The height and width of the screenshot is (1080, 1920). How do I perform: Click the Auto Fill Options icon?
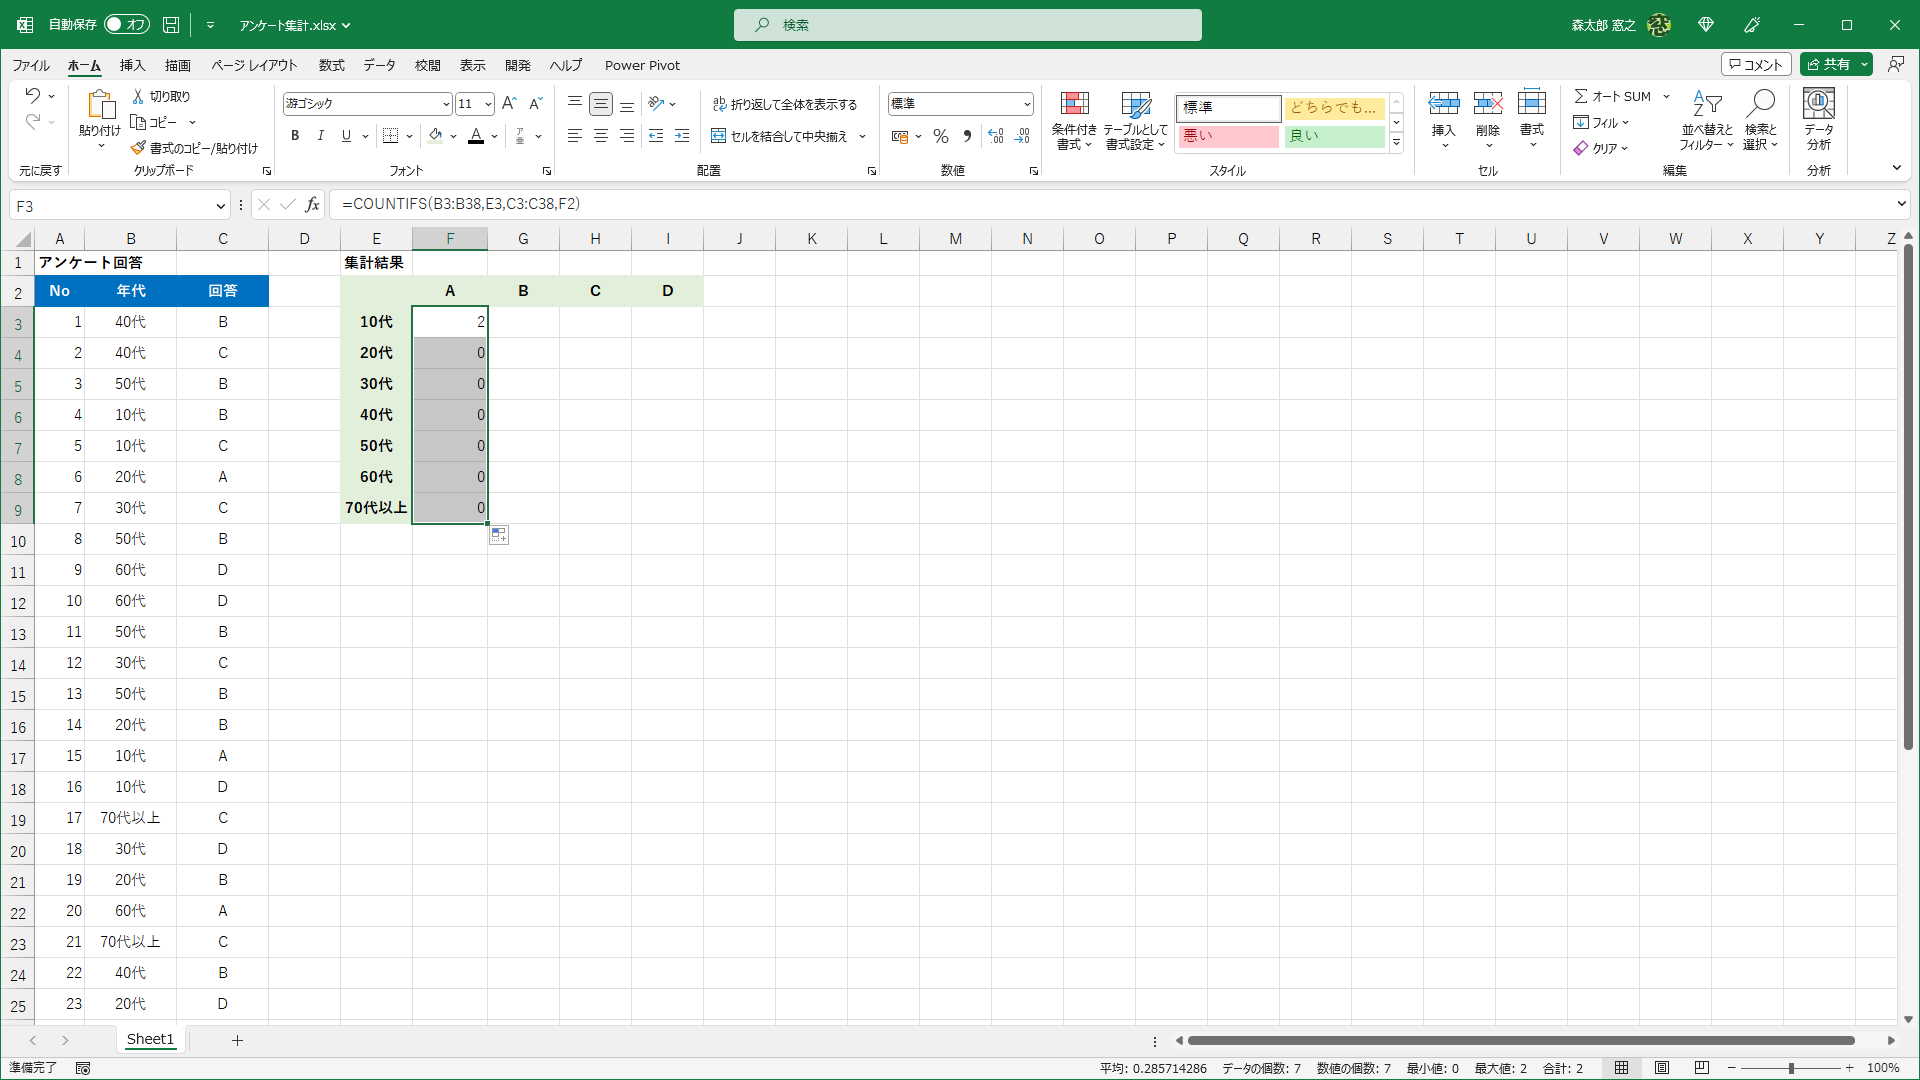point(498,536)
